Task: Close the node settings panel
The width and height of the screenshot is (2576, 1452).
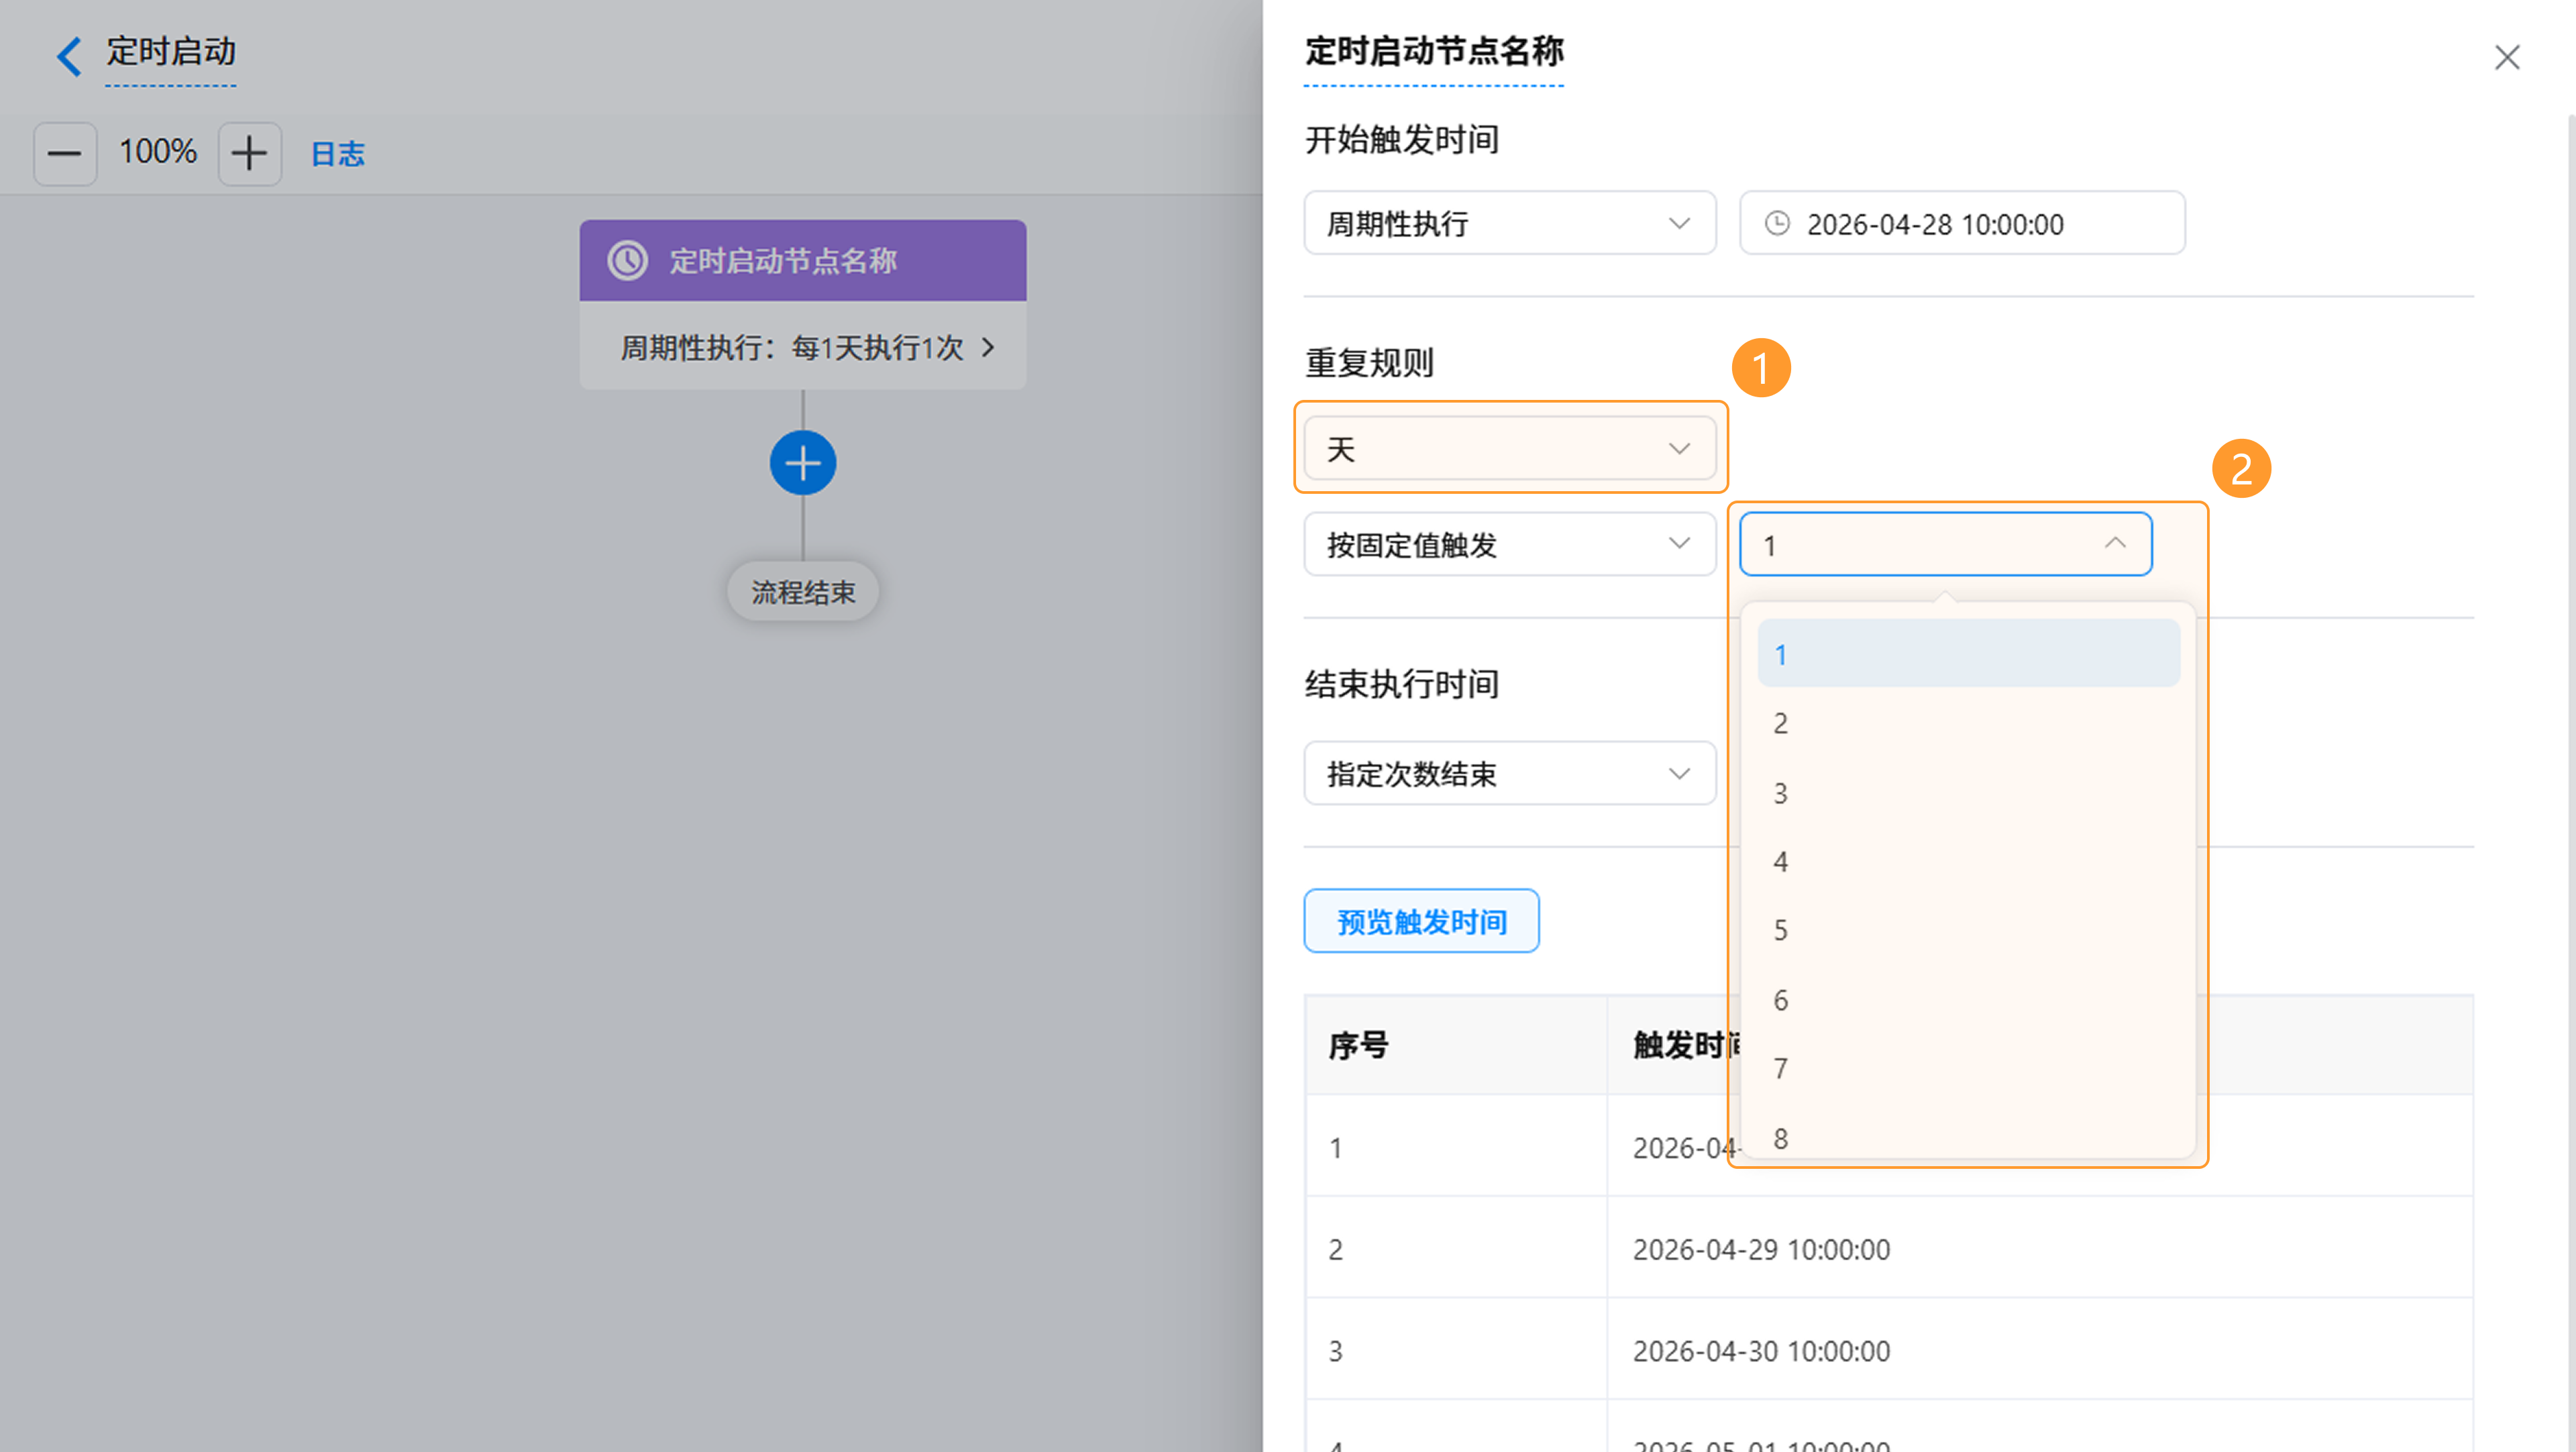Action: click(2506, 57)
